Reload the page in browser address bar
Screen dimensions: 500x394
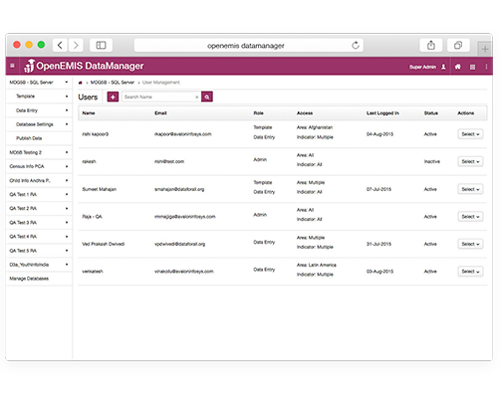[356, 45]
